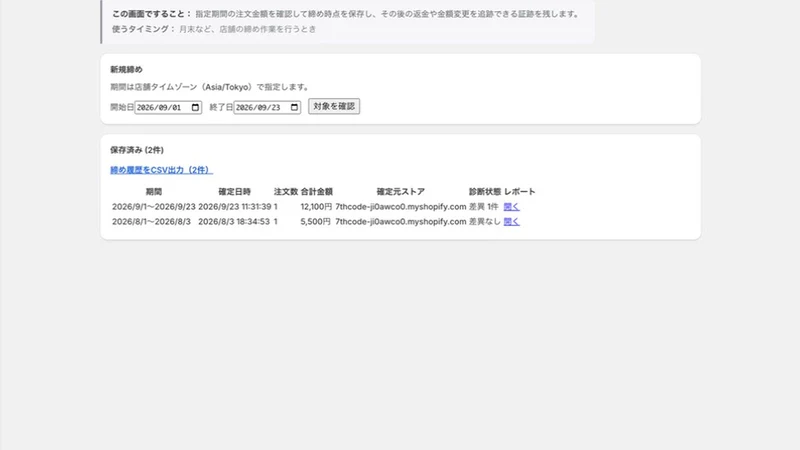
Task: Select the 期間 column header
Action: pos(154,192)
